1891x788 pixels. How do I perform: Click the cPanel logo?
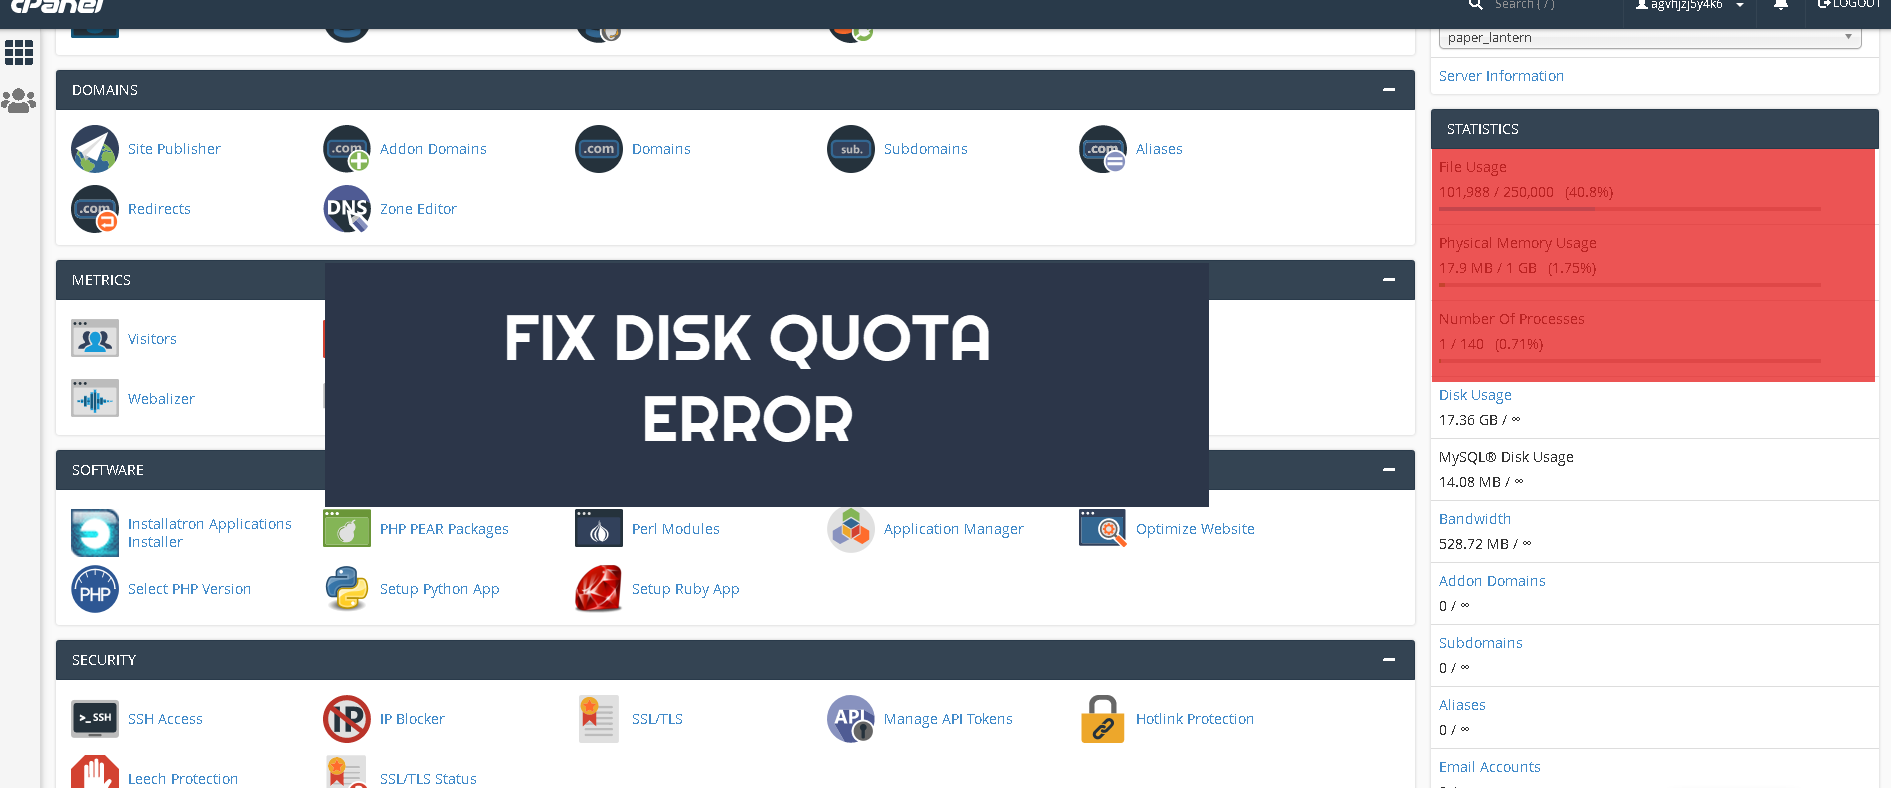[57, 6]
